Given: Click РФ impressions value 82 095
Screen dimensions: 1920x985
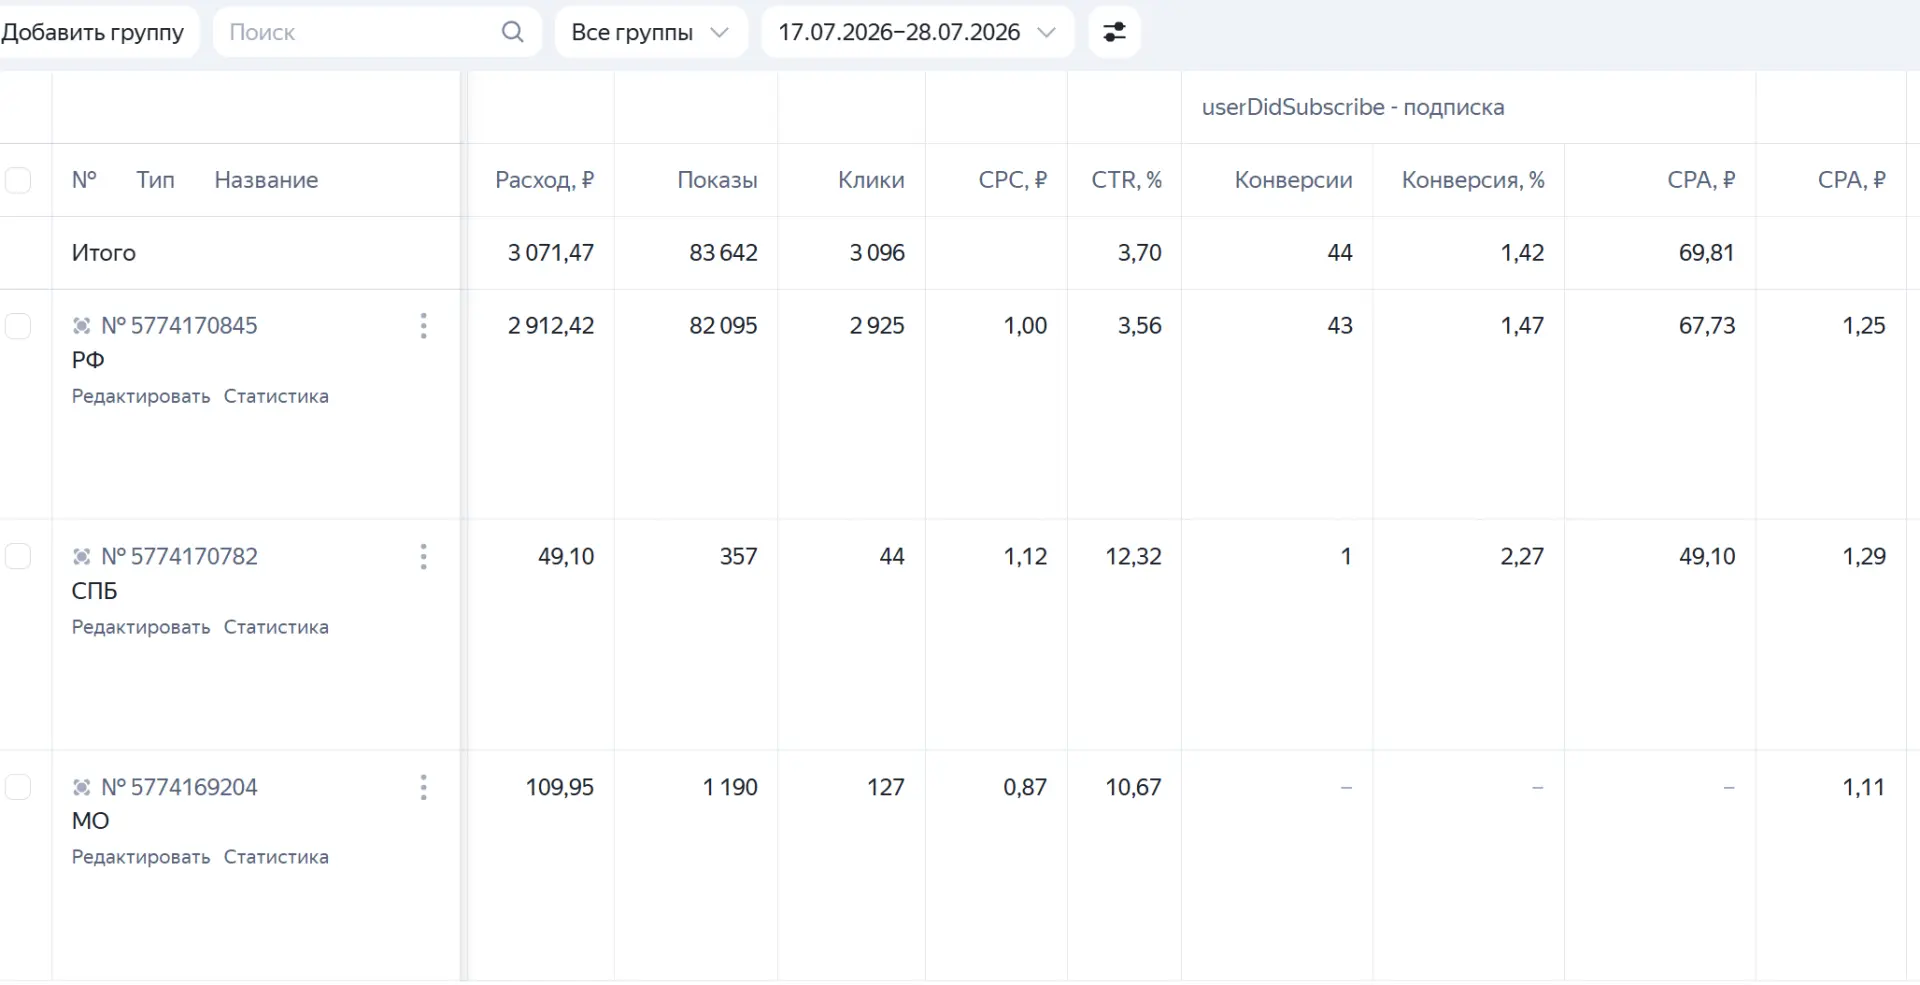Looking at the screenshot, I should (723, 326).
